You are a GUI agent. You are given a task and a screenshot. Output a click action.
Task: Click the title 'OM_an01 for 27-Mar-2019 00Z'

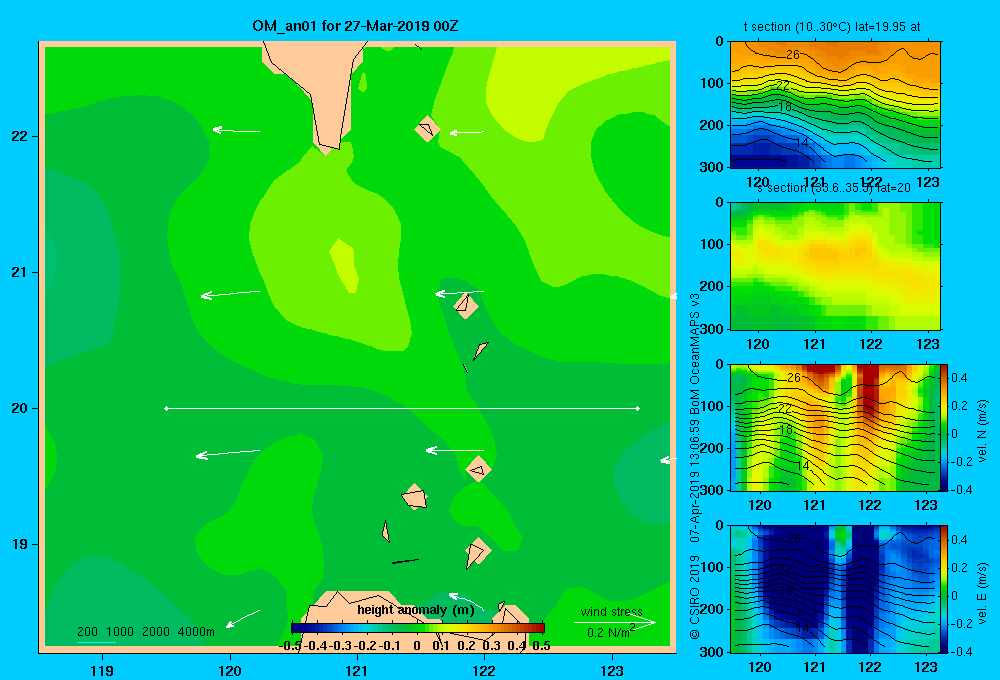click(355, 26)
